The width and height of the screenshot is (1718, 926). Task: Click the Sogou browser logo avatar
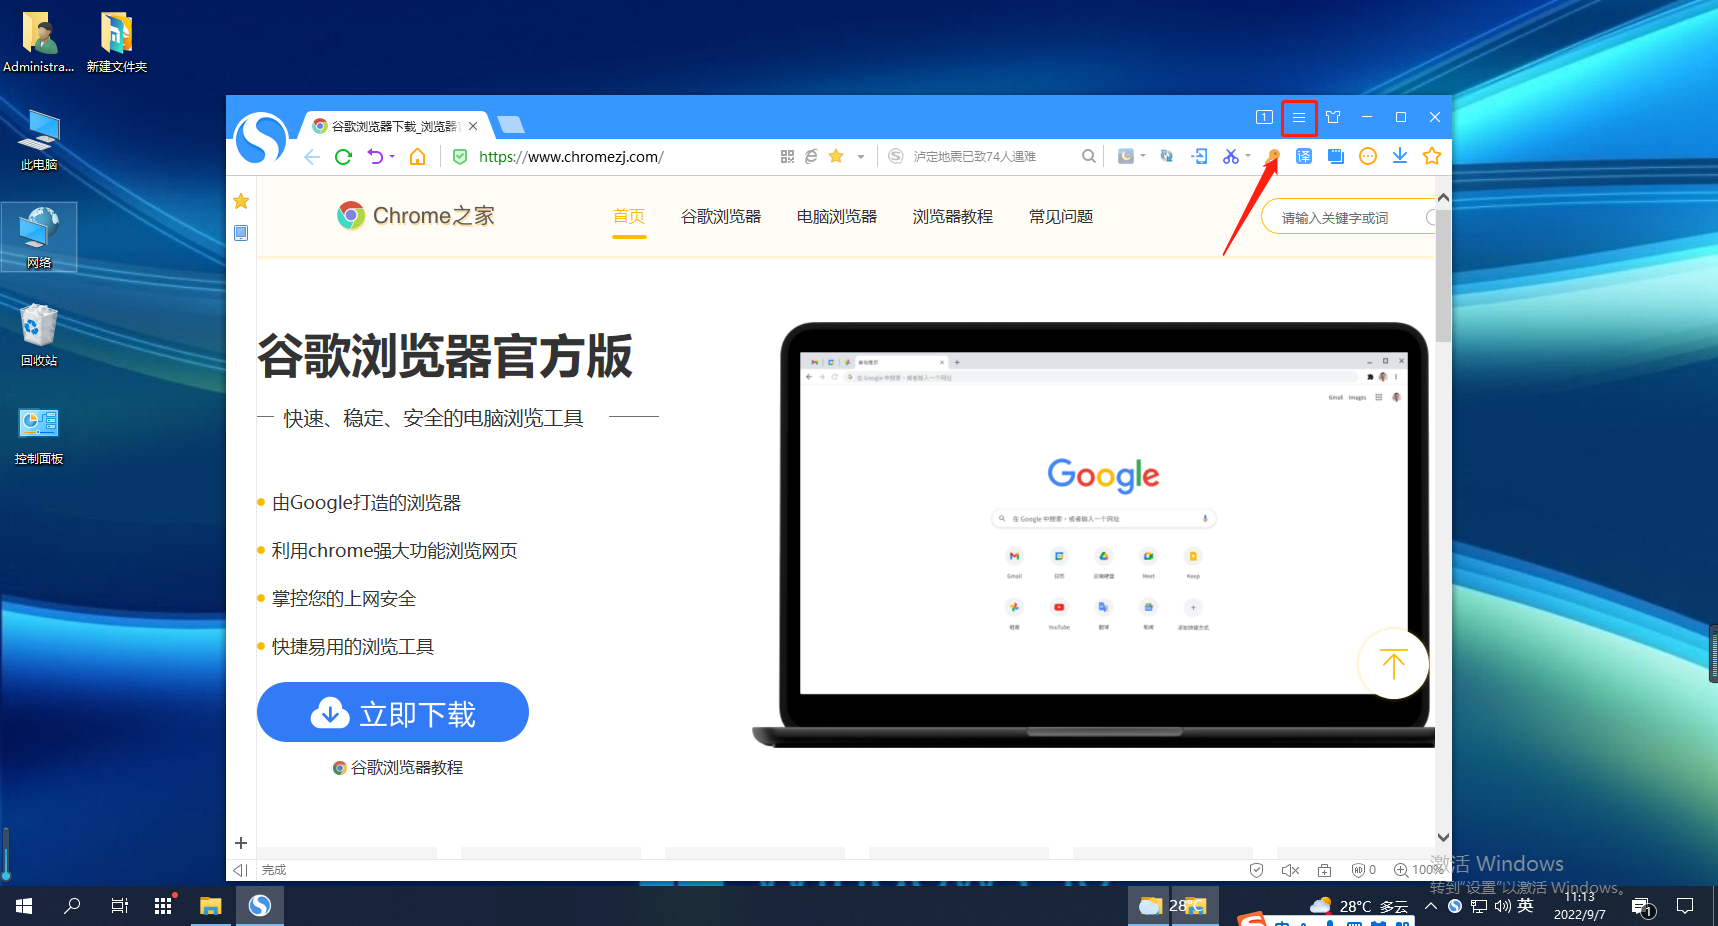point(261,138)
